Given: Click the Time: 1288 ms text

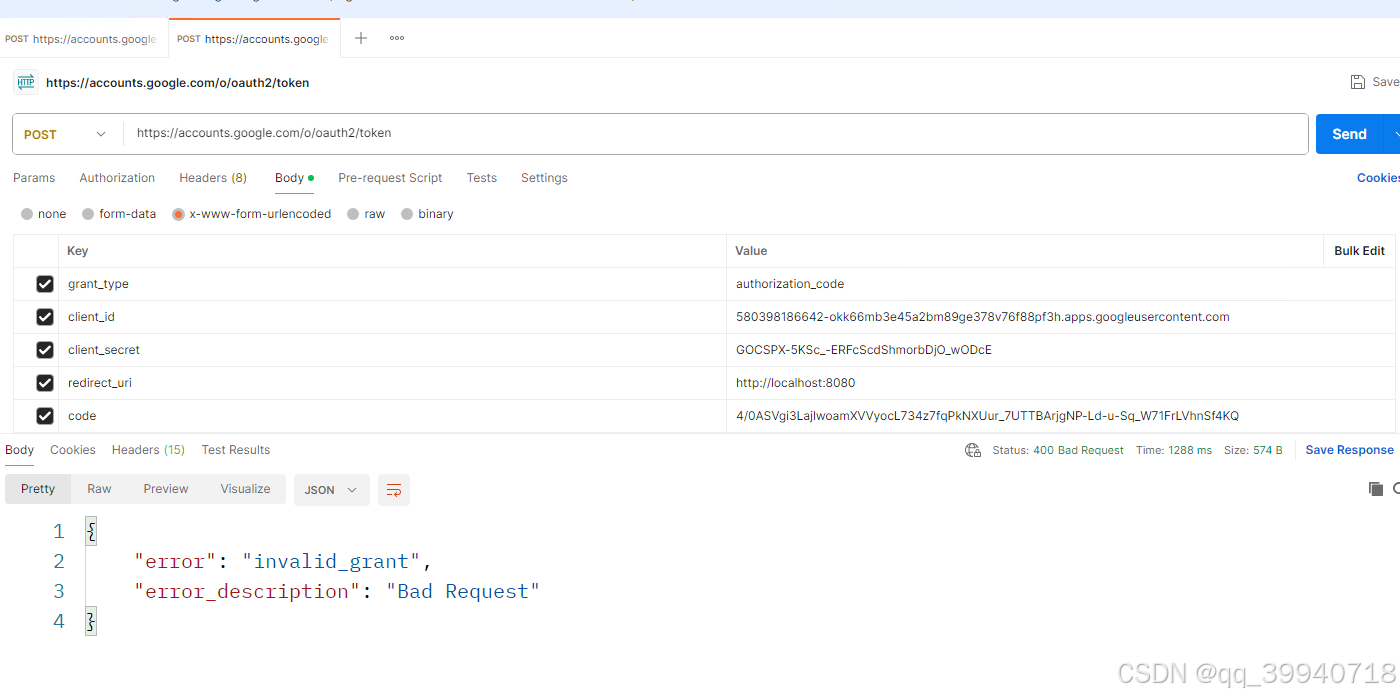Looking at the screenshot, I should 1174,450.
